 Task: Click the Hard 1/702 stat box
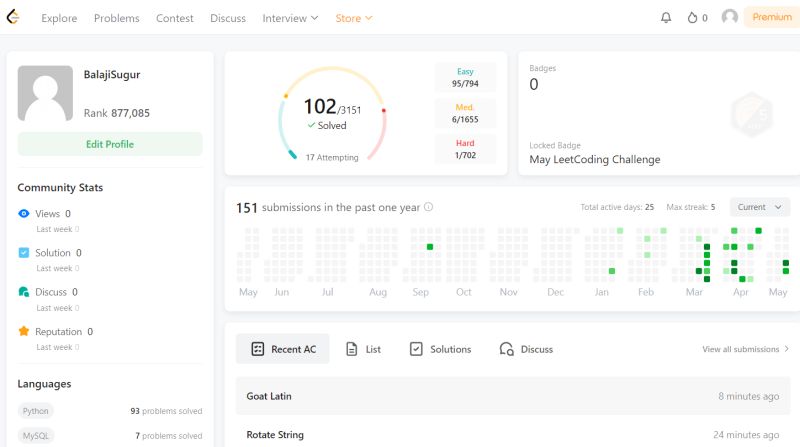point(465,149)
